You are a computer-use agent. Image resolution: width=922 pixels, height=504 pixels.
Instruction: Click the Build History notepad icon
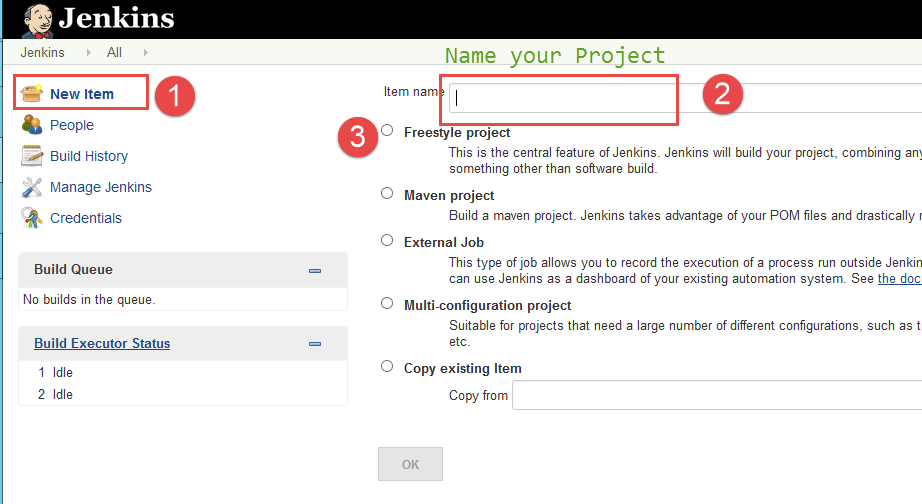(32, 156)
